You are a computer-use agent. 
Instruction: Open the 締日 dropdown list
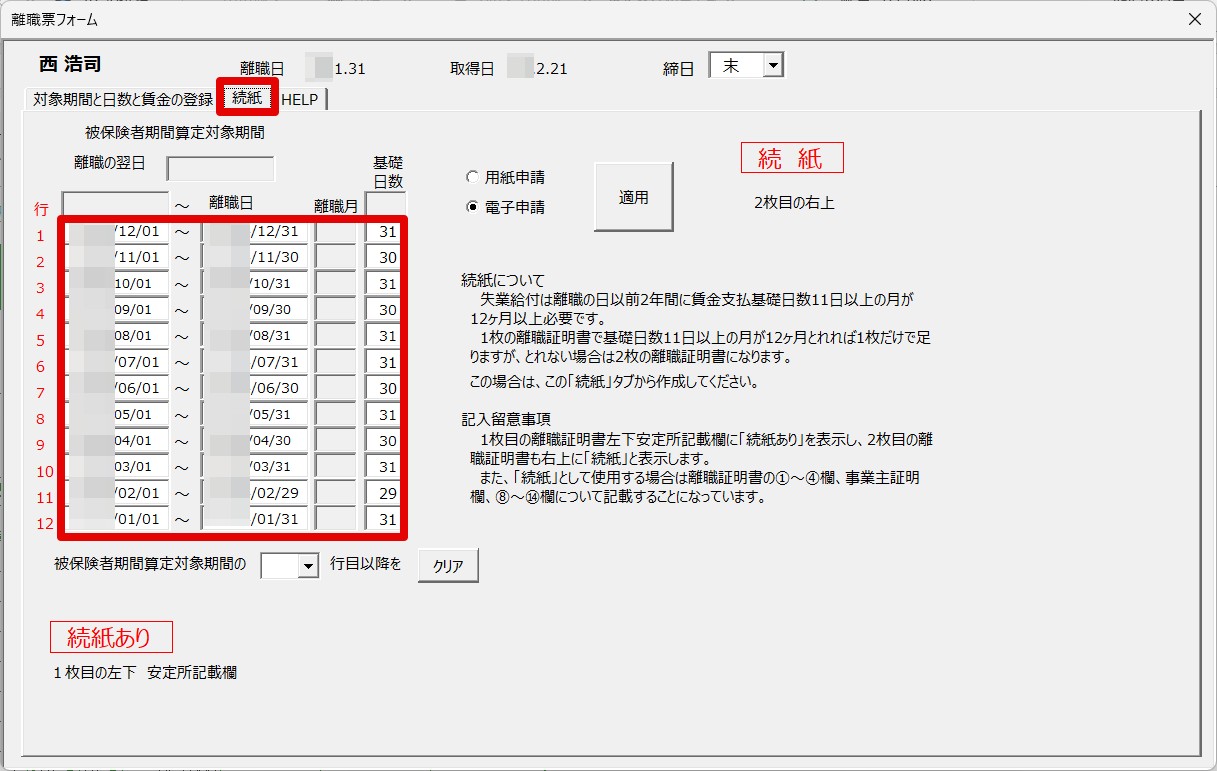tap(773, 66)
